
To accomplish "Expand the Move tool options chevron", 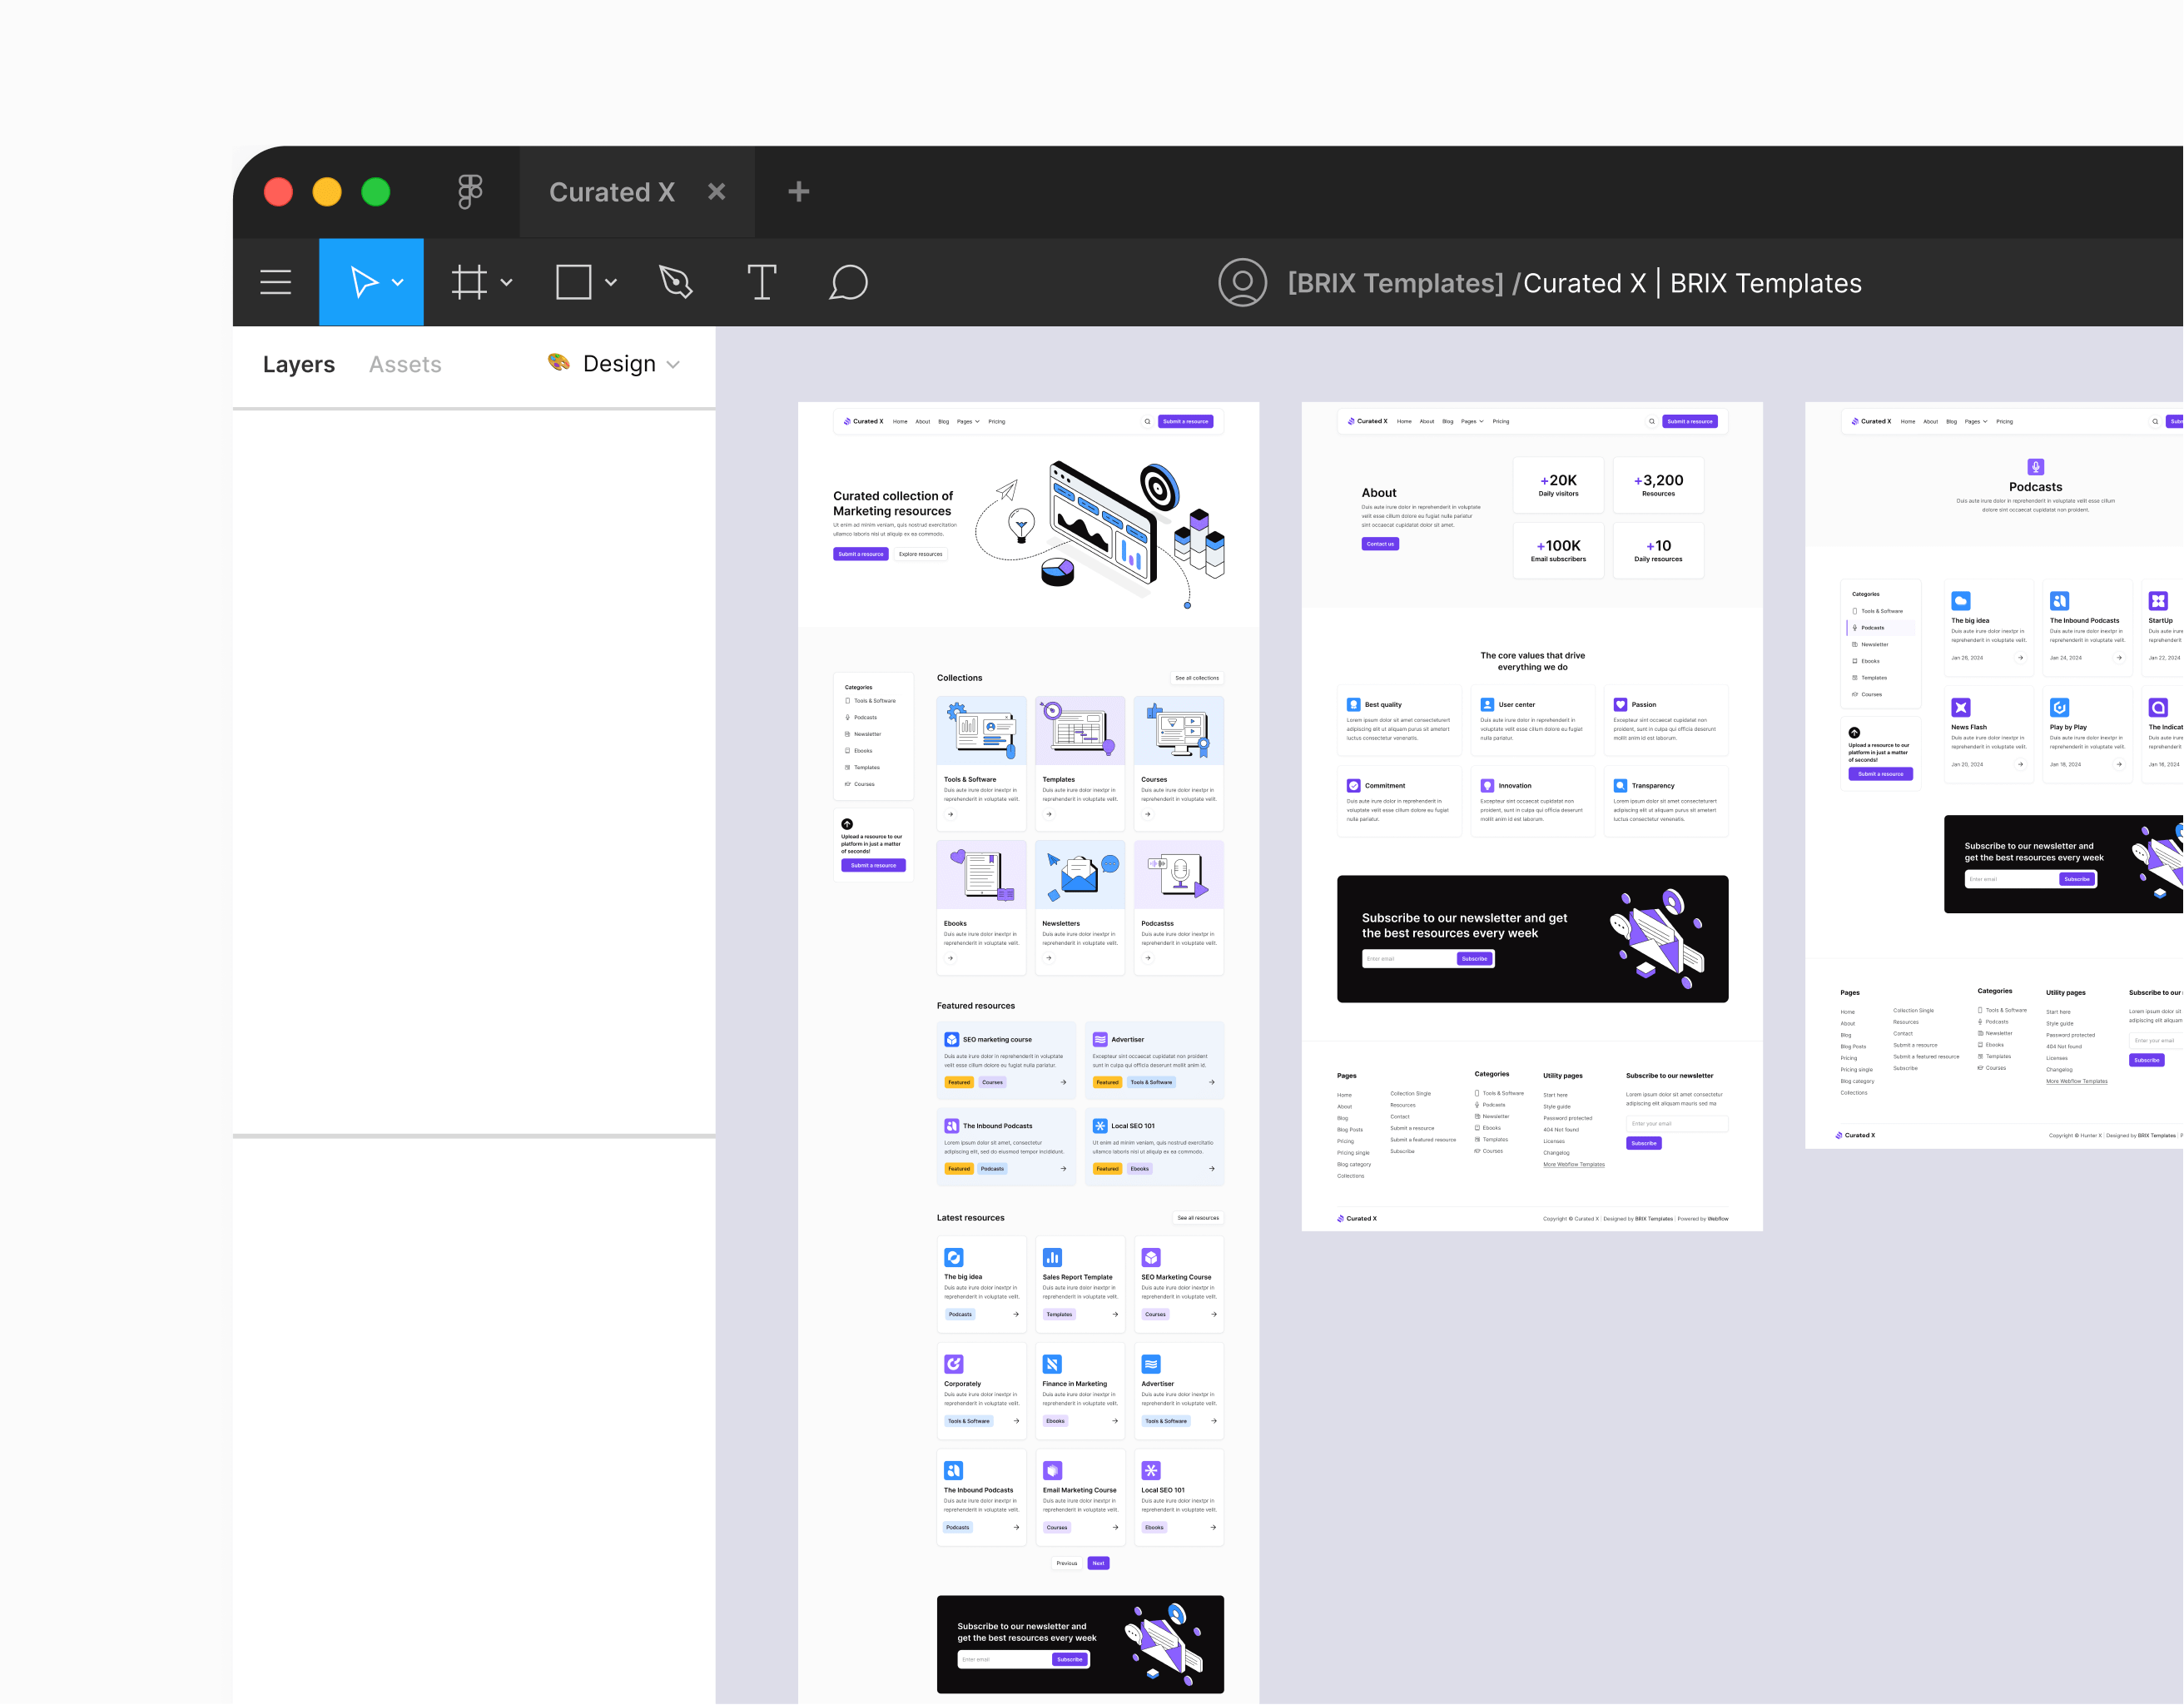I will point(397,282).
